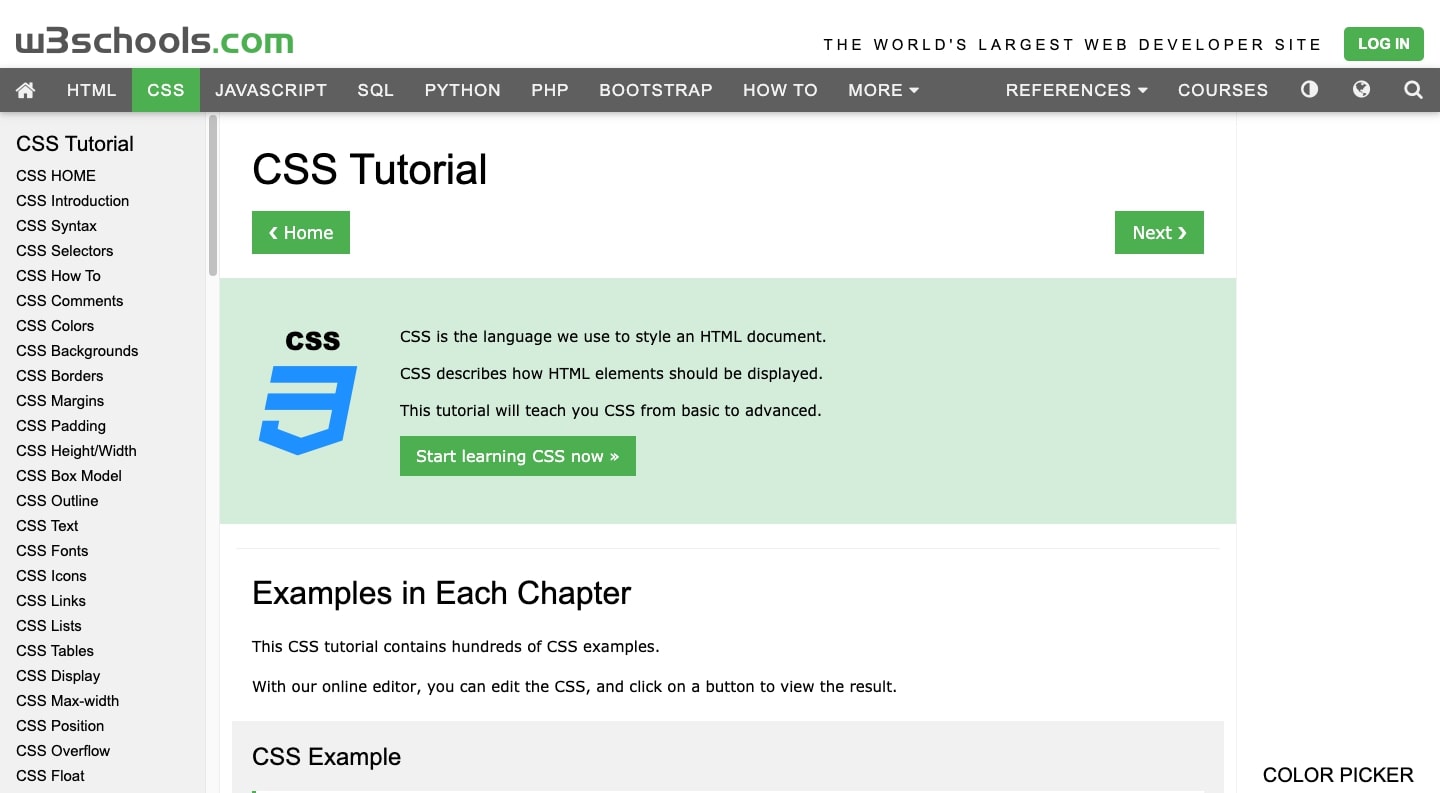The height and width of the screenshot is (793, 1440).
Task: Open CSS Height/Width in sidebar
Action: [x=76, y=450]
